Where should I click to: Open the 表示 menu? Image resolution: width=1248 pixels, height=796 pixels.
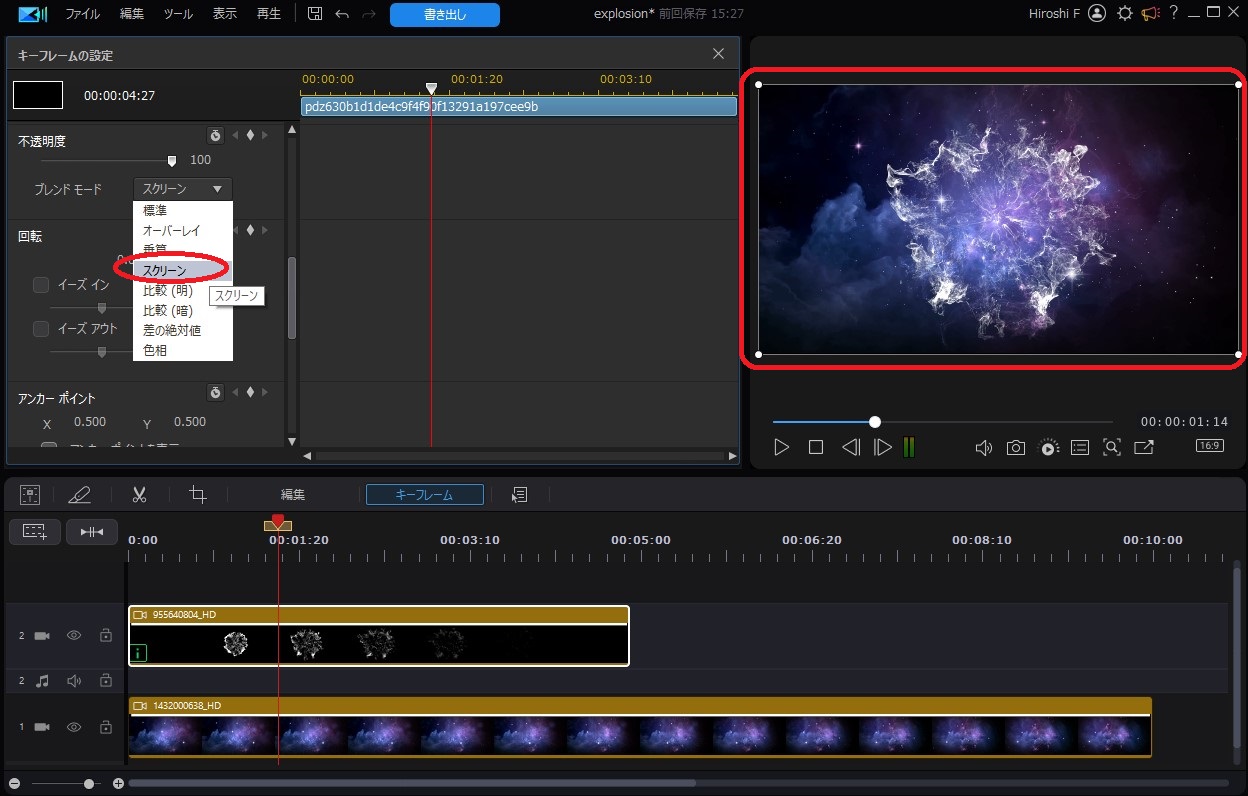(225, 14)
